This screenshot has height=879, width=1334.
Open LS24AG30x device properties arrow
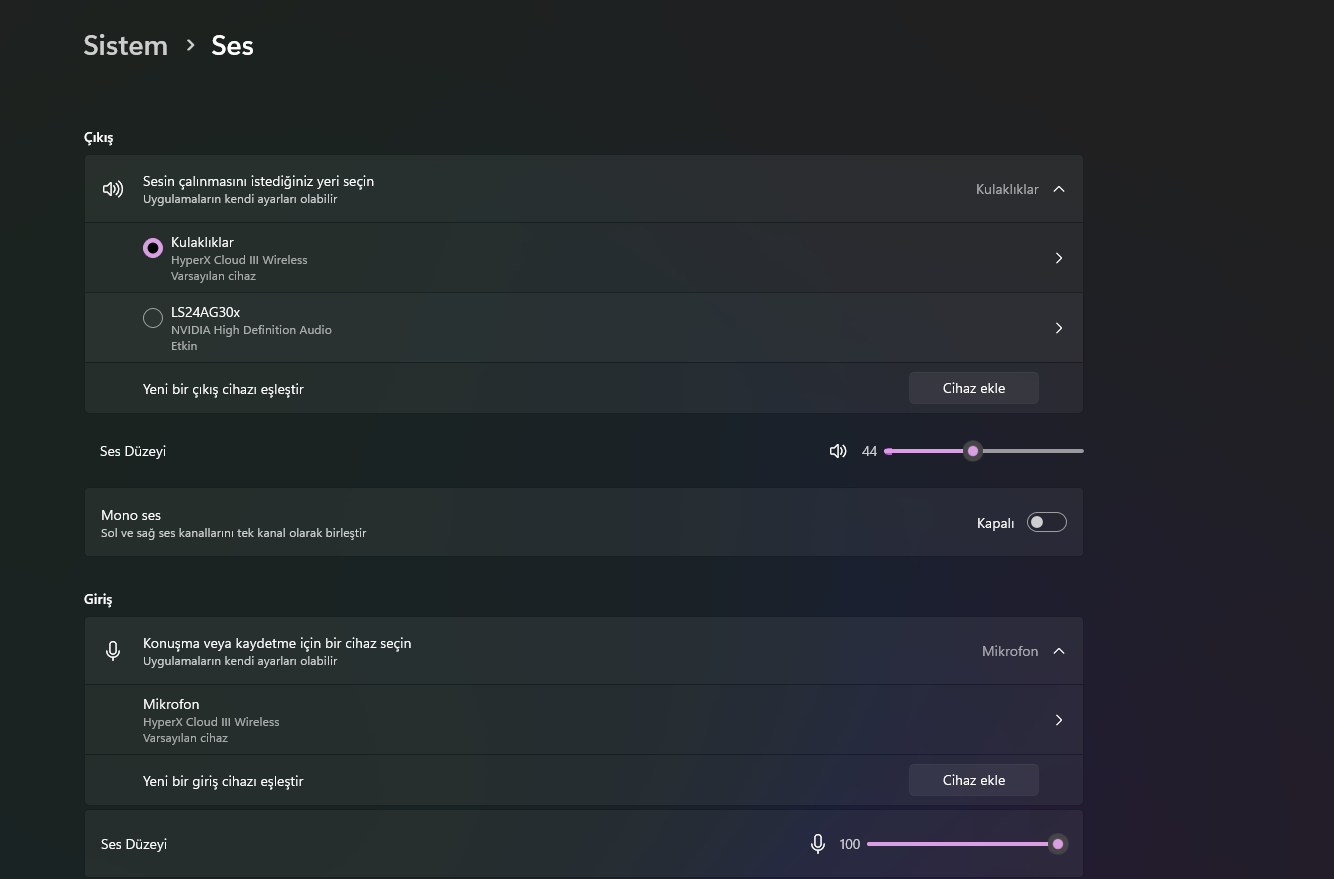[1059, 328]
